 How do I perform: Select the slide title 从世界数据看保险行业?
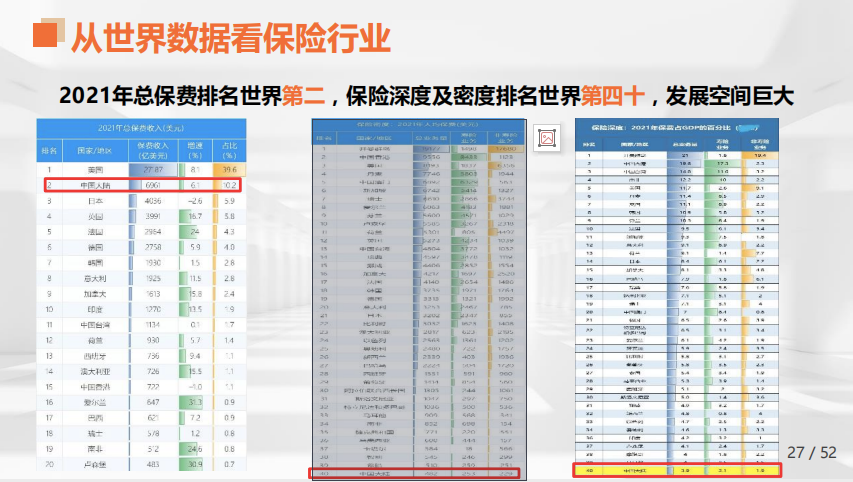click(230, 37)
